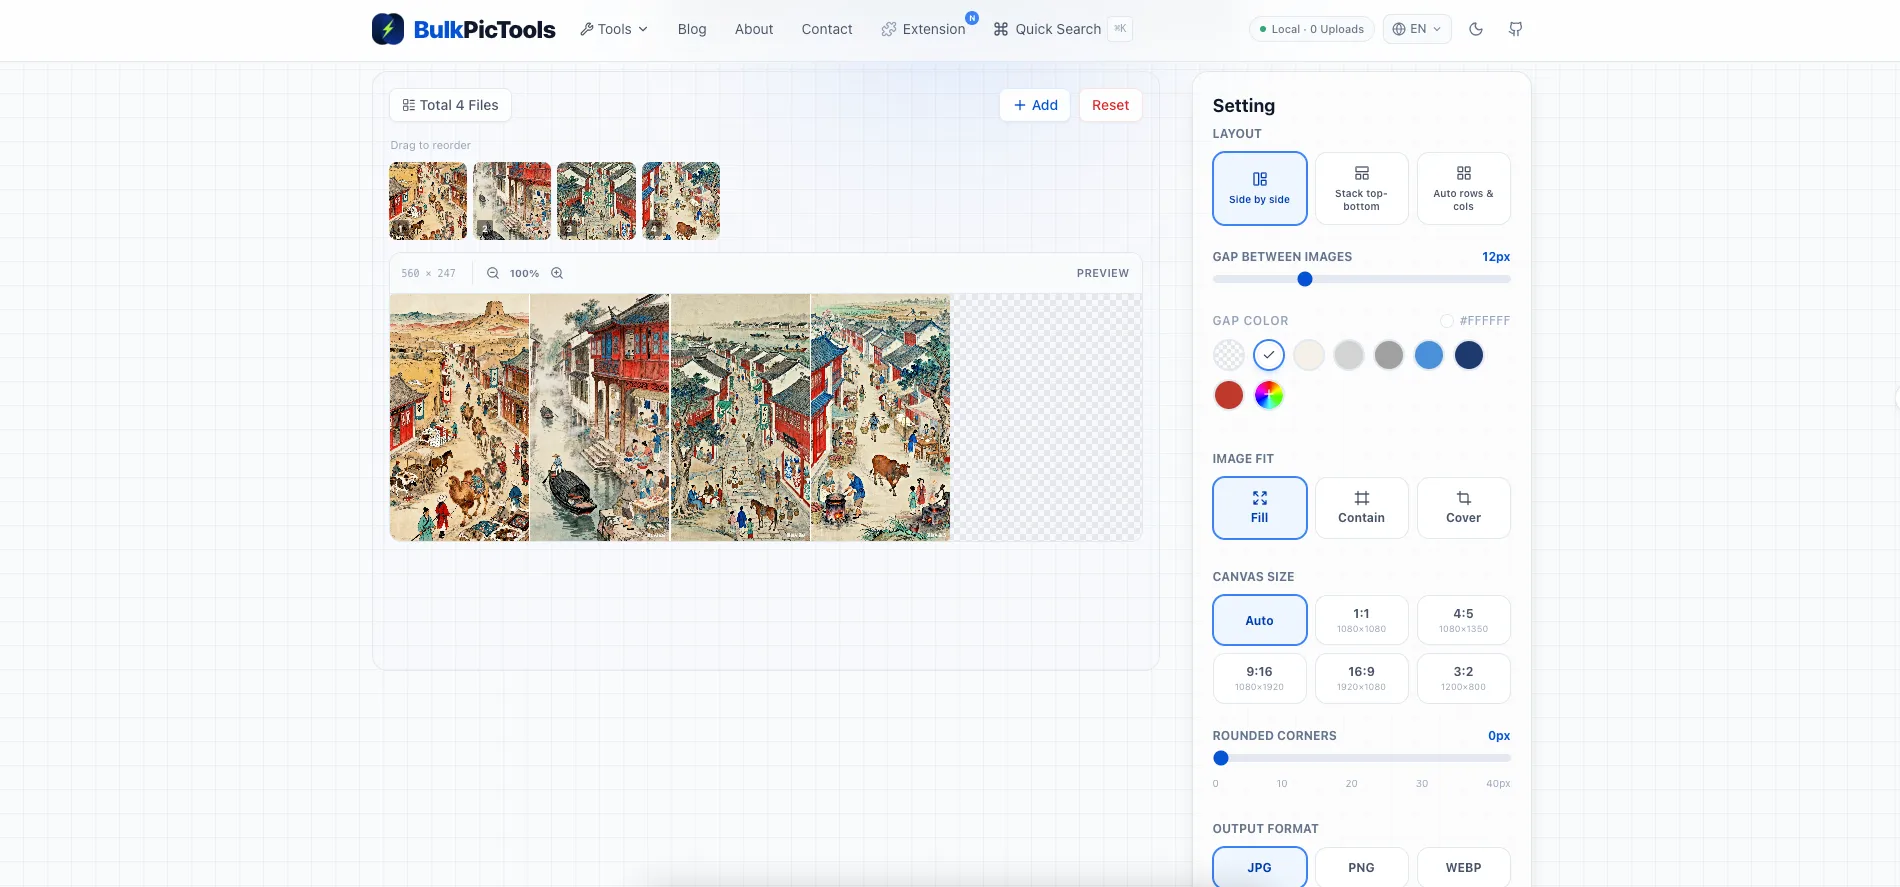The width and height of the screenshot is (1900, 887).
Task: Set canvas size to 3:2
Action: (x=1464, y=678)
